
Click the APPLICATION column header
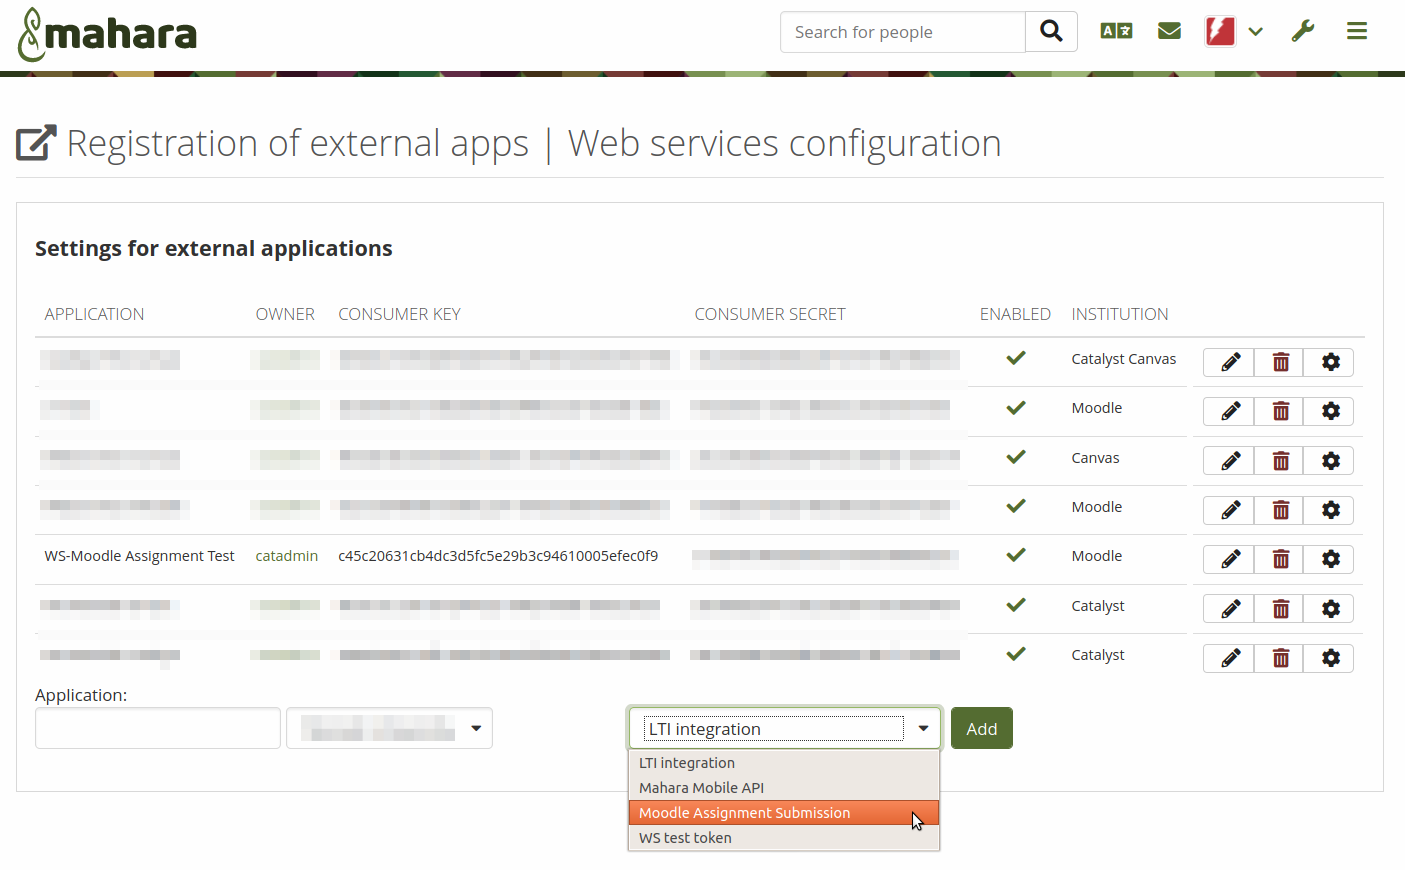pos(94,314)
